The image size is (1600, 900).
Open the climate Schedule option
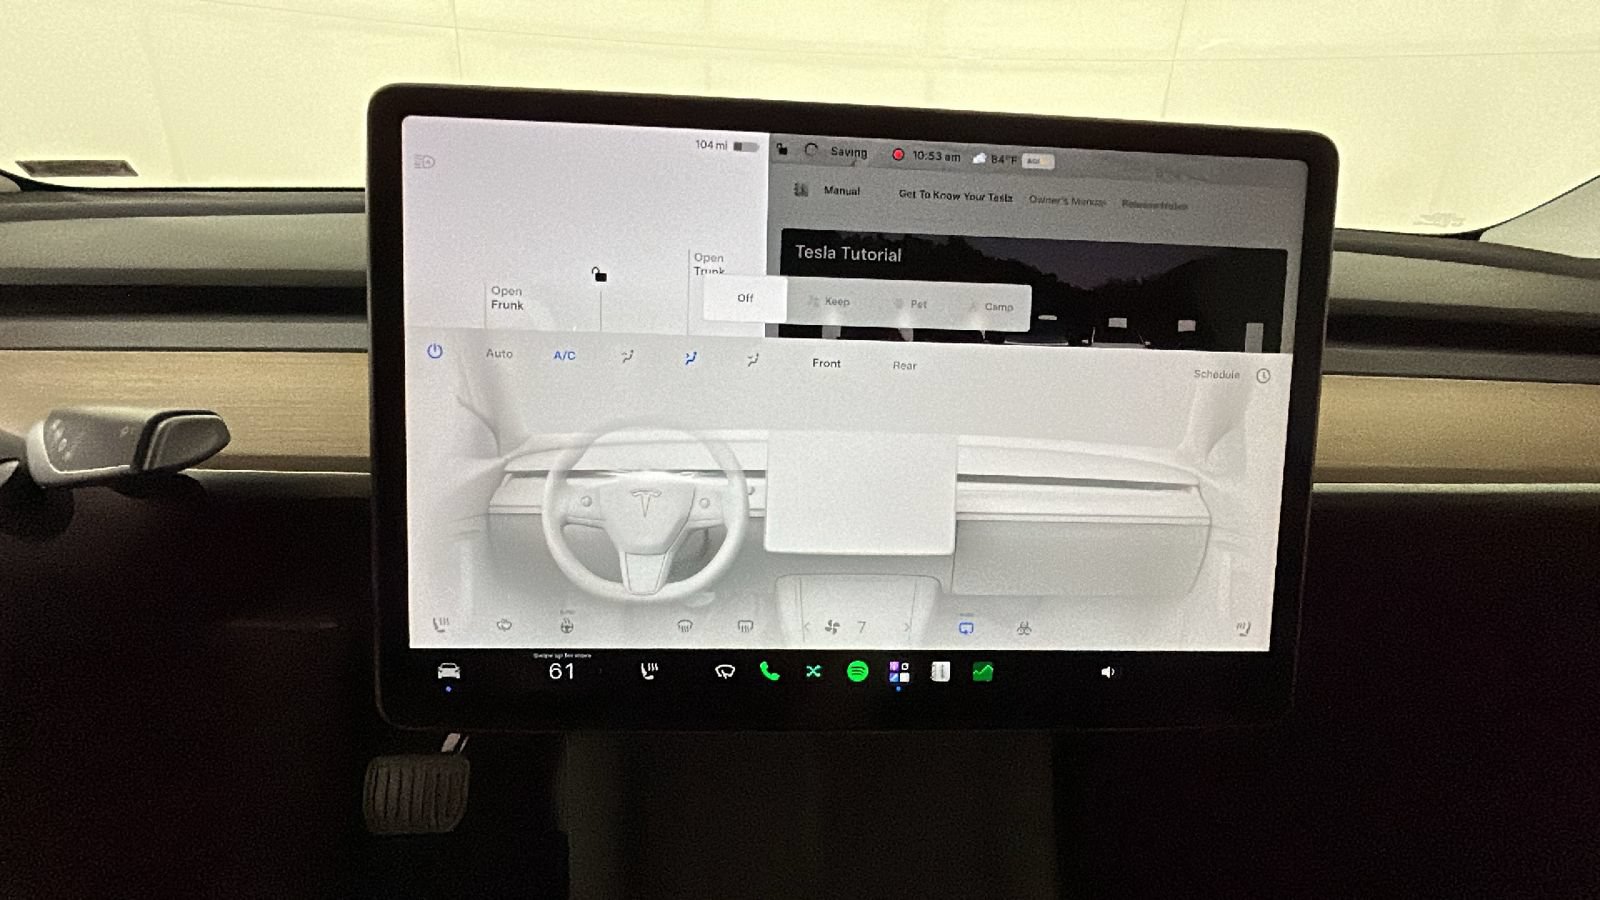[x=1216, y=374]
